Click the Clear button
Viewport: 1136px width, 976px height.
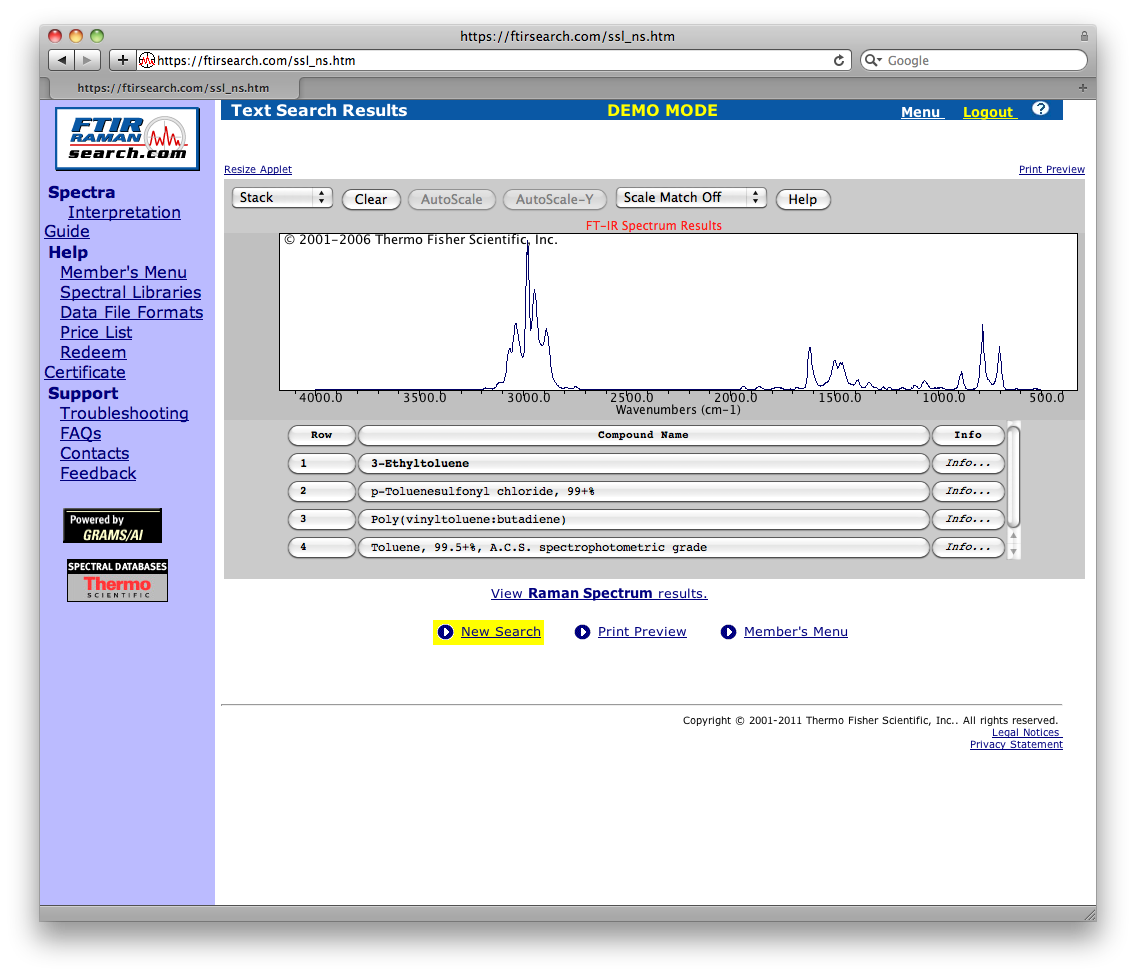point(371,199)
